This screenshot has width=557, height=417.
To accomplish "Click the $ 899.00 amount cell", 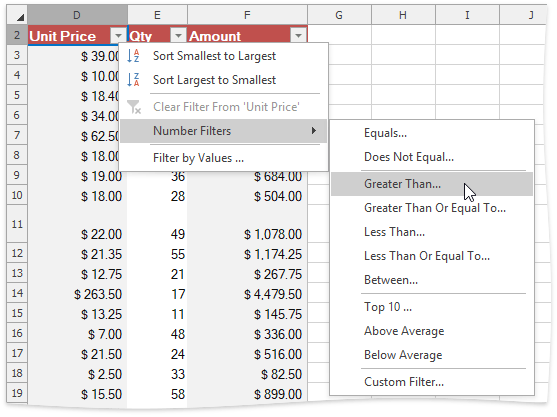I will (x=247, y=394).
